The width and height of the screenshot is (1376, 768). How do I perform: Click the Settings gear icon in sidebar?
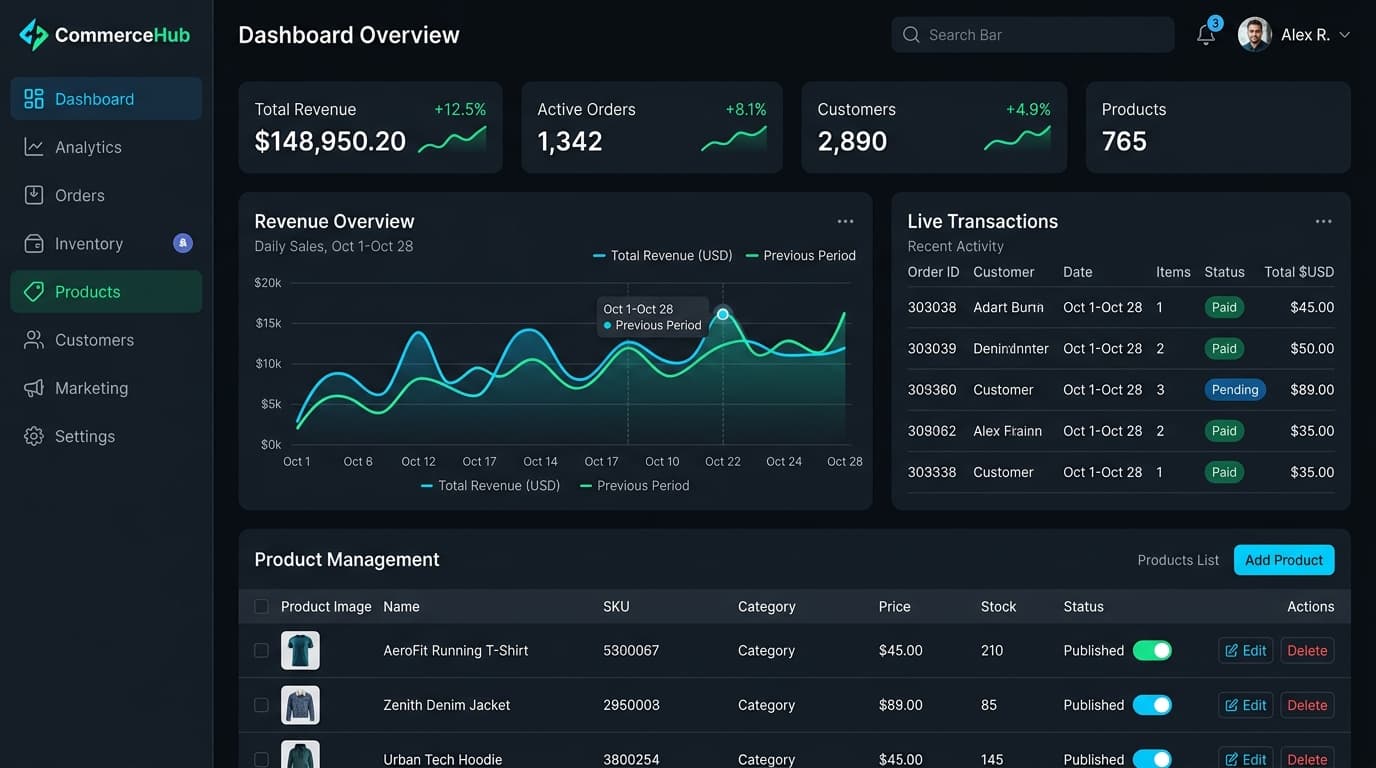[34, 436]
